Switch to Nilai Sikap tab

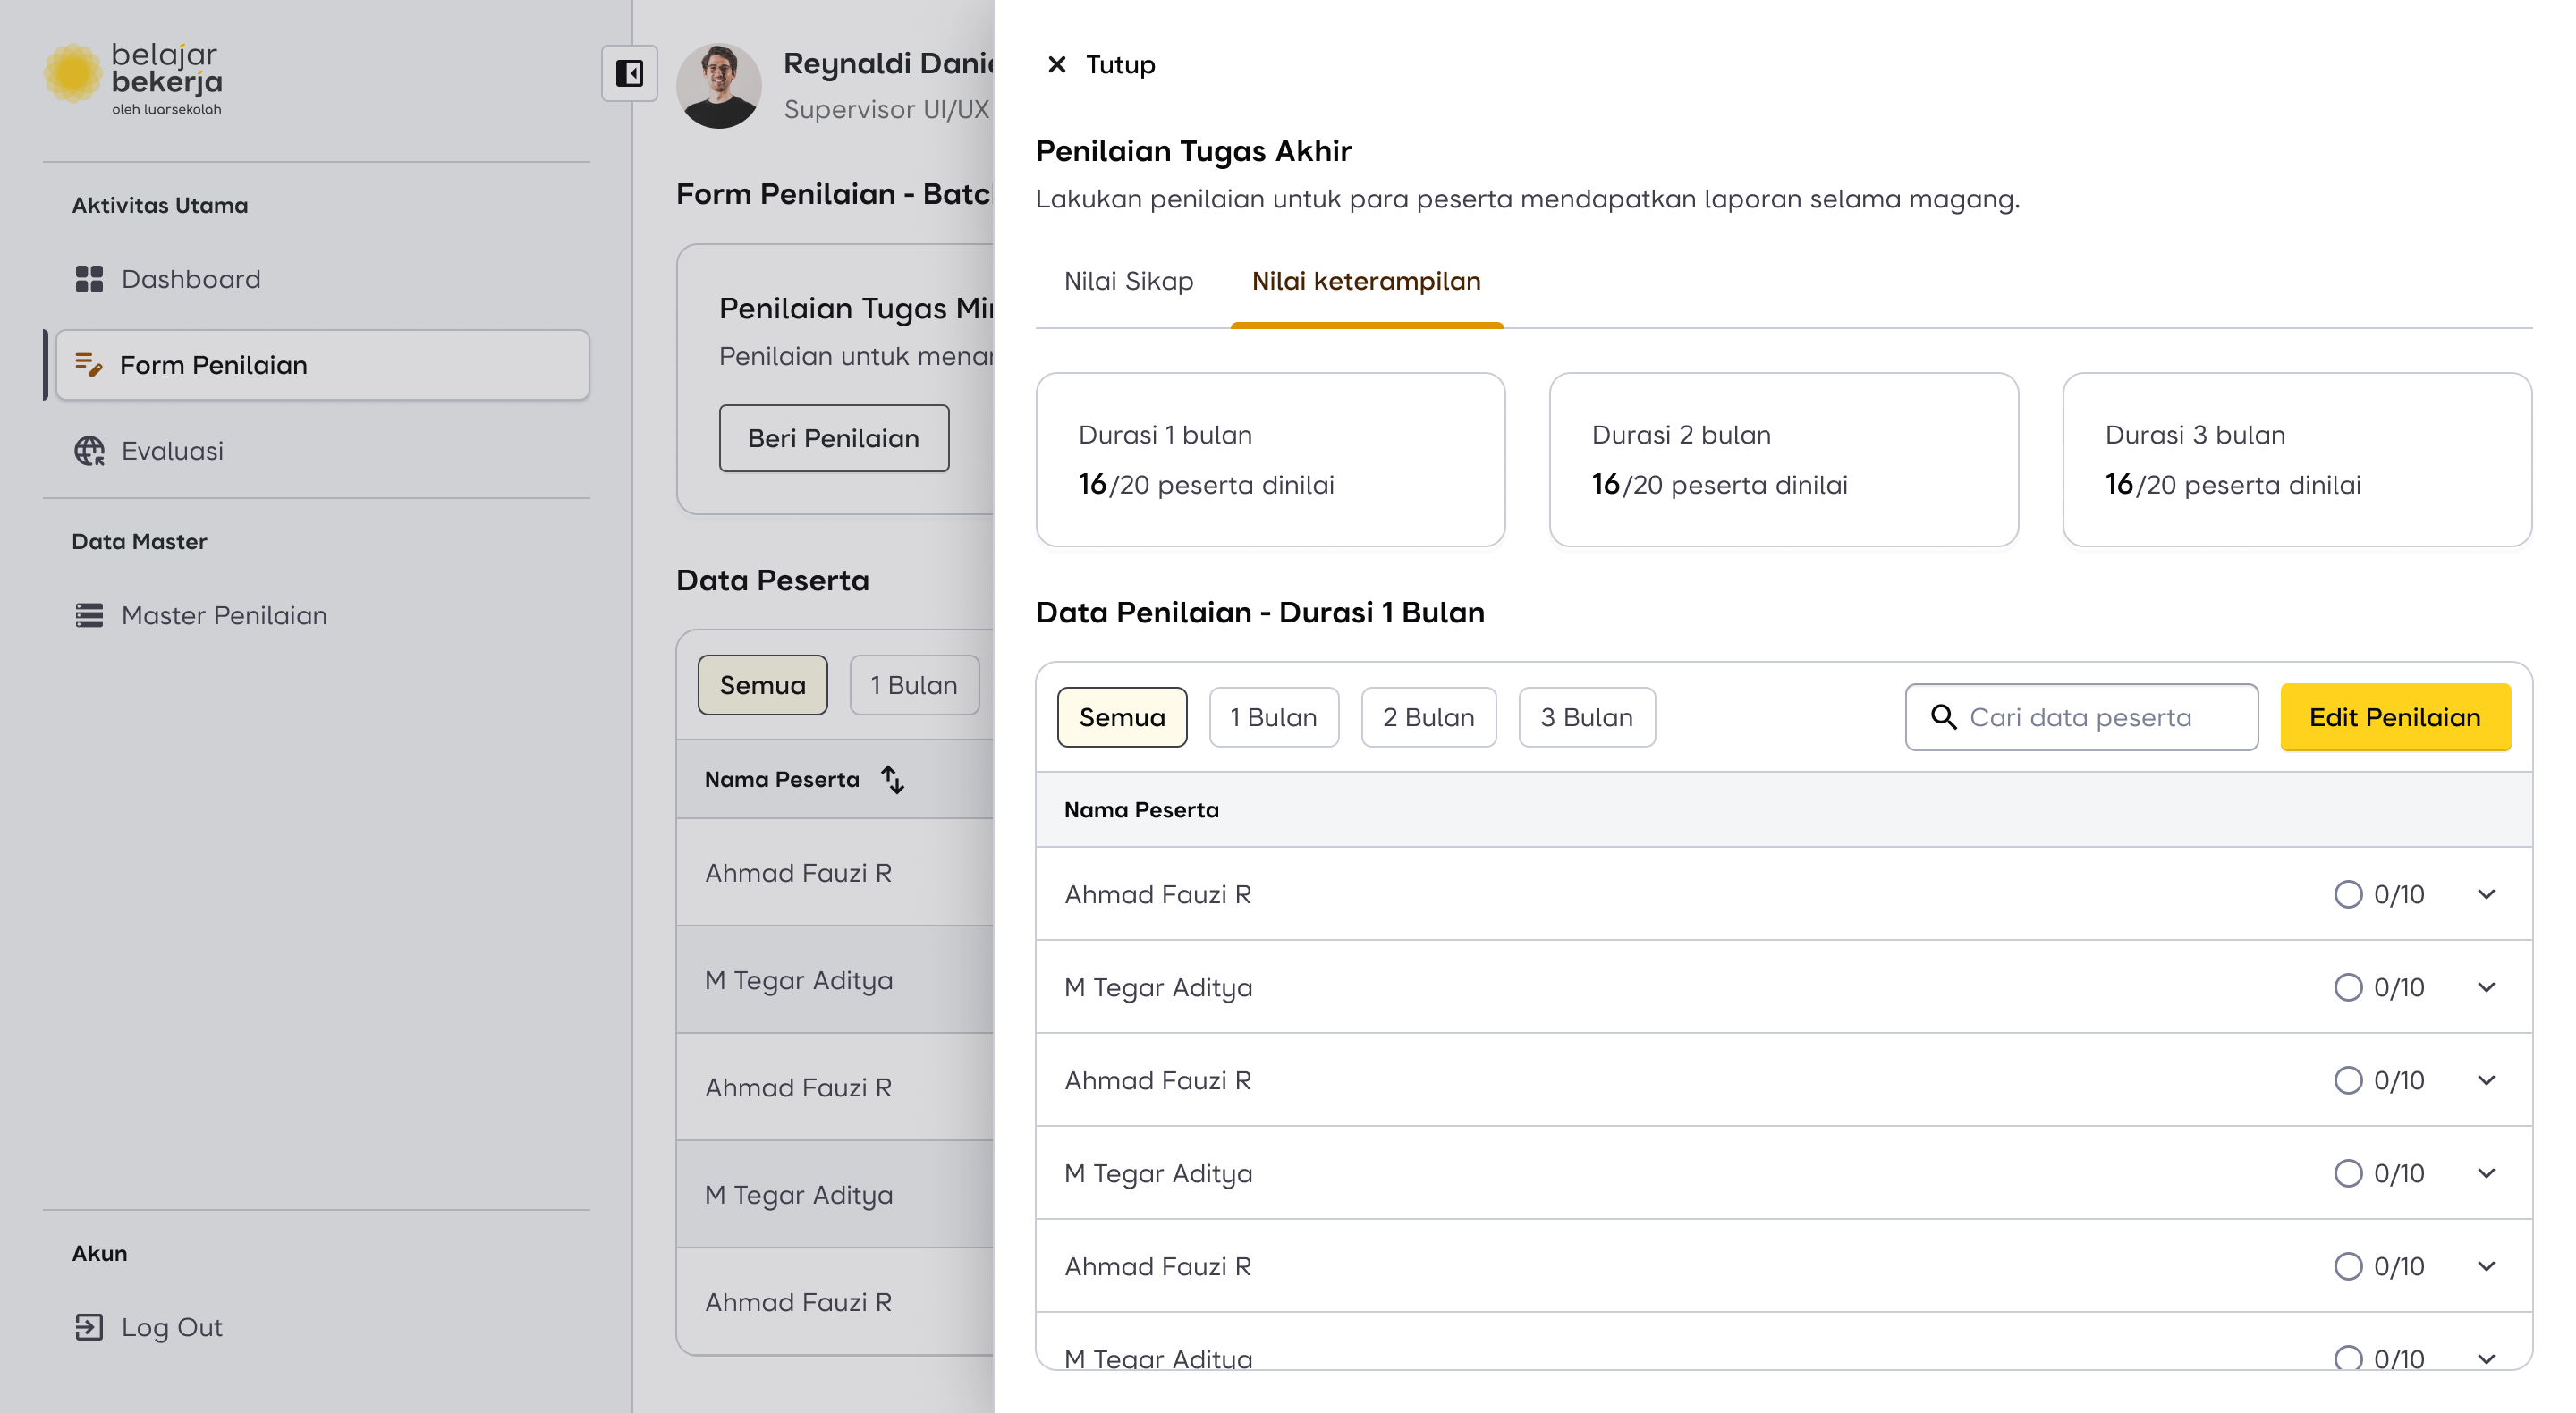point(1128,281)
